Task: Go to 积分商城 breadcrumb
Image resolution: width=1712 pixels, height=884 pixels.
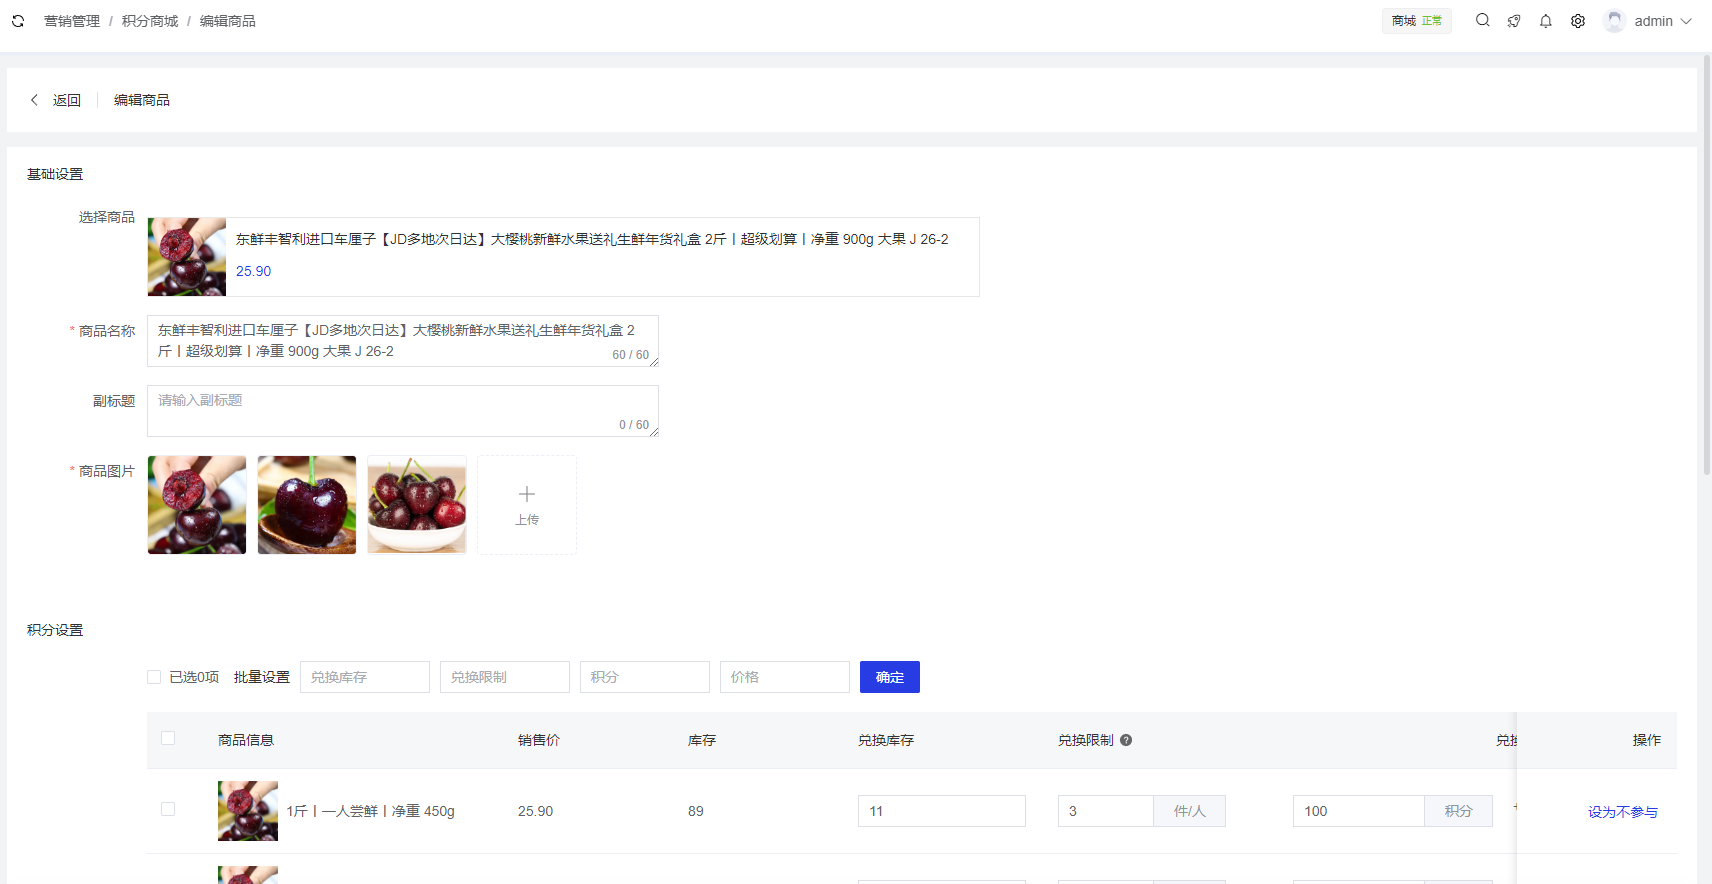Action: [x=150, y=21]
